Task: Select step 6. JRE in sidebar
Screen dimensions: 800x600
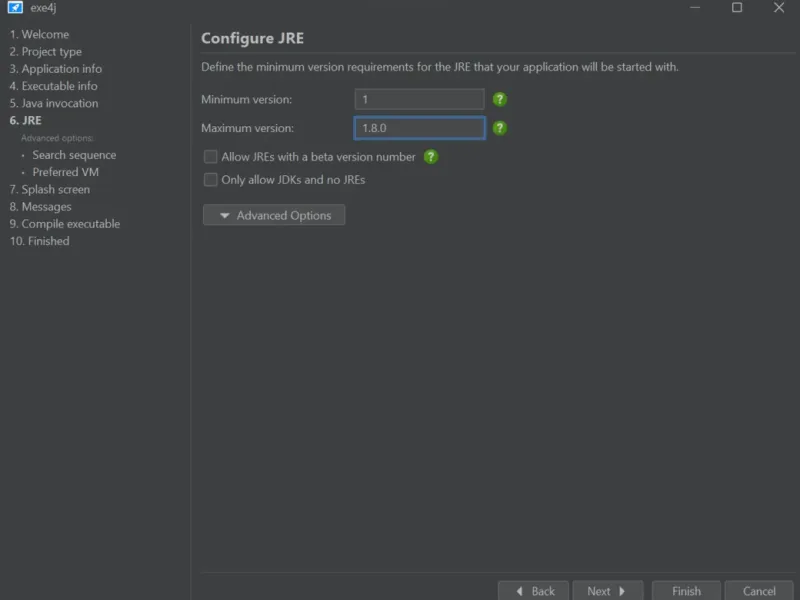Action: point(26,120)
